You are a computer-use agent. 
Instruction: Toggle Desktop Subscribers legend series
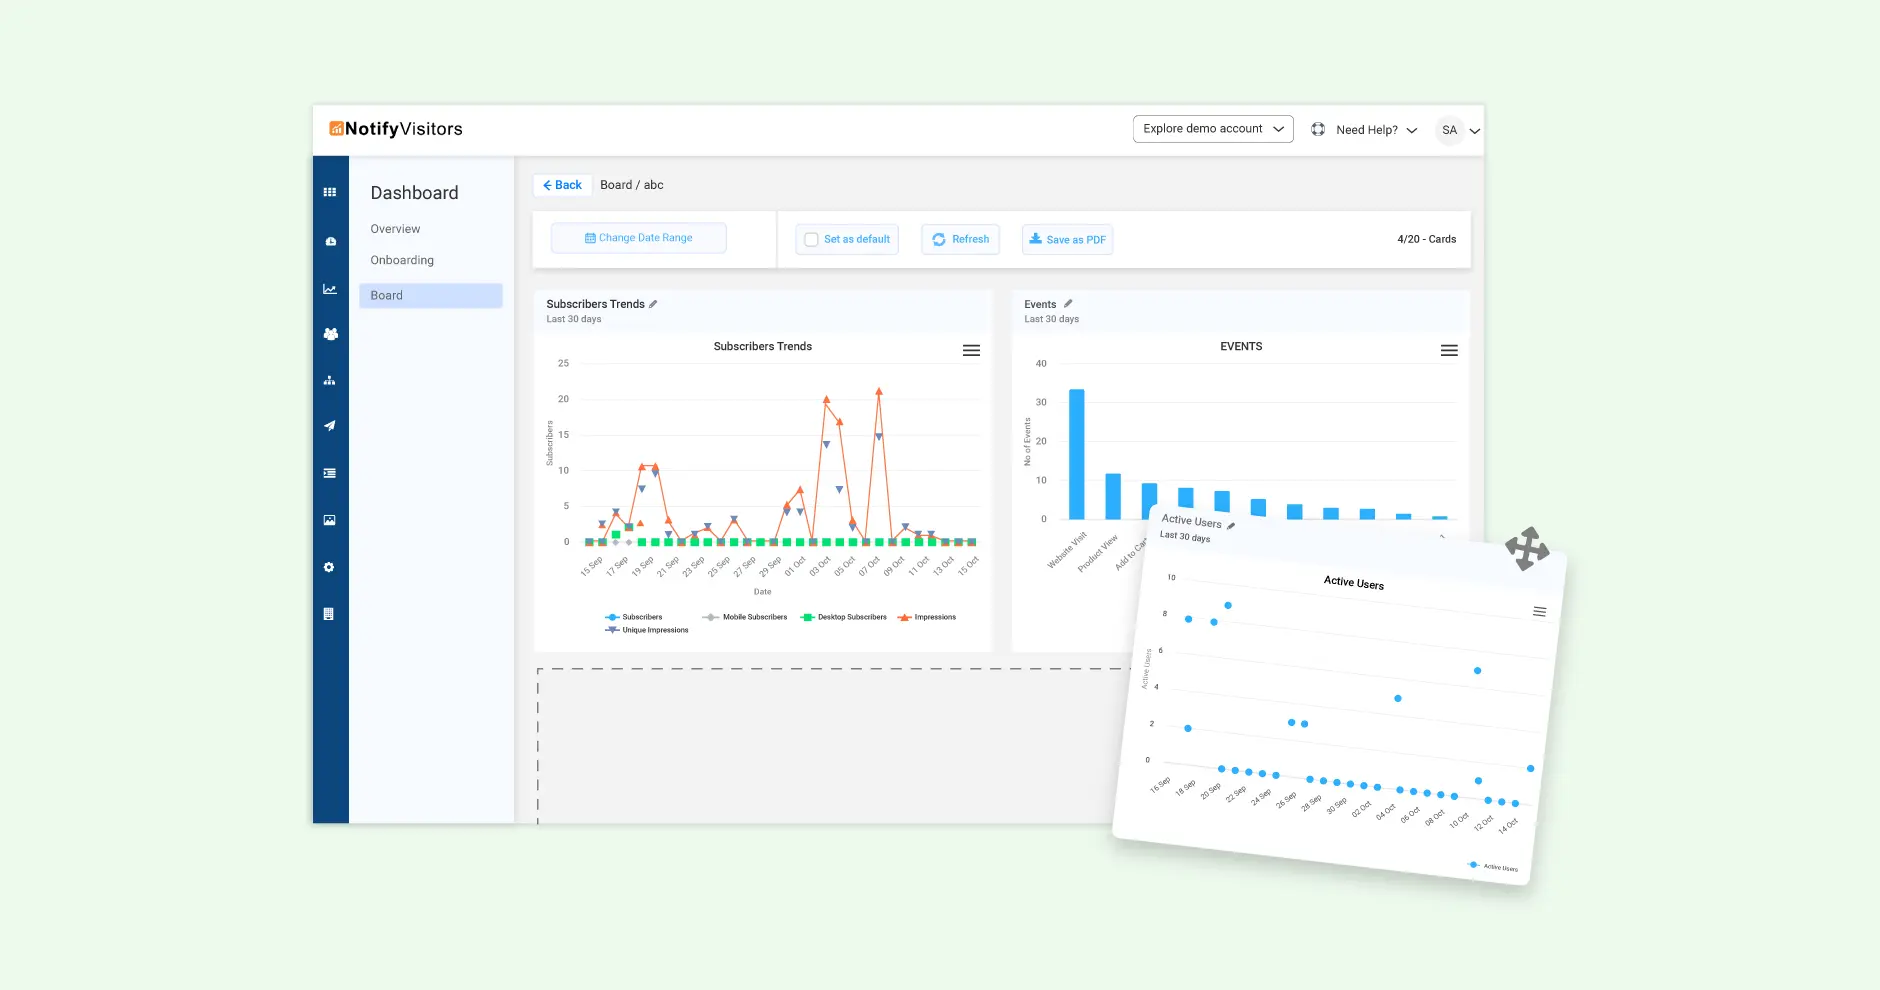tap(844, 617)
